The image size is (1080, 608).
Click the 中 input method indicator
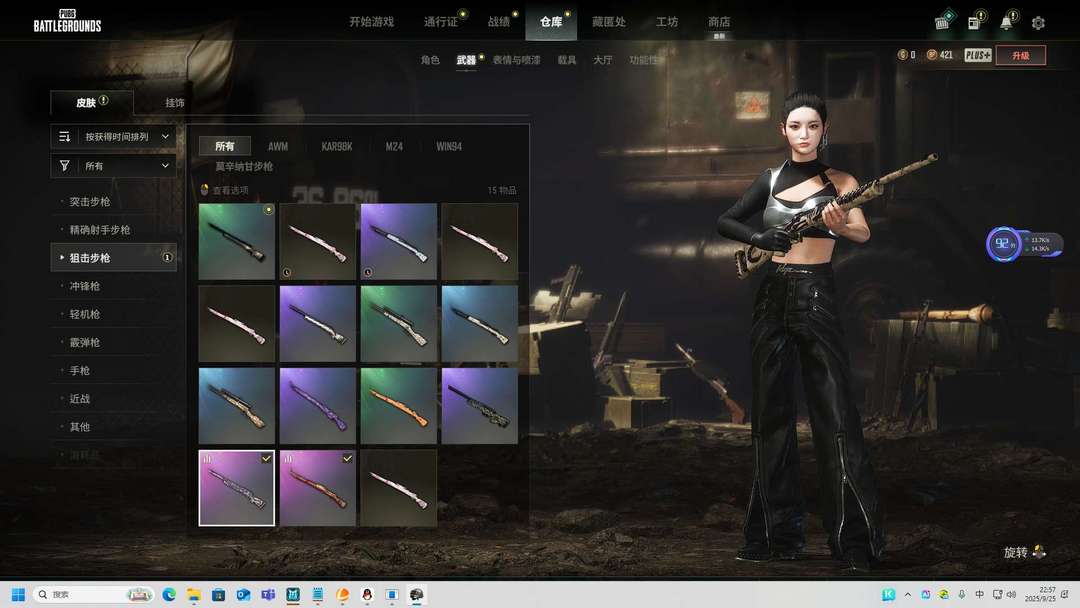(979, 594)
